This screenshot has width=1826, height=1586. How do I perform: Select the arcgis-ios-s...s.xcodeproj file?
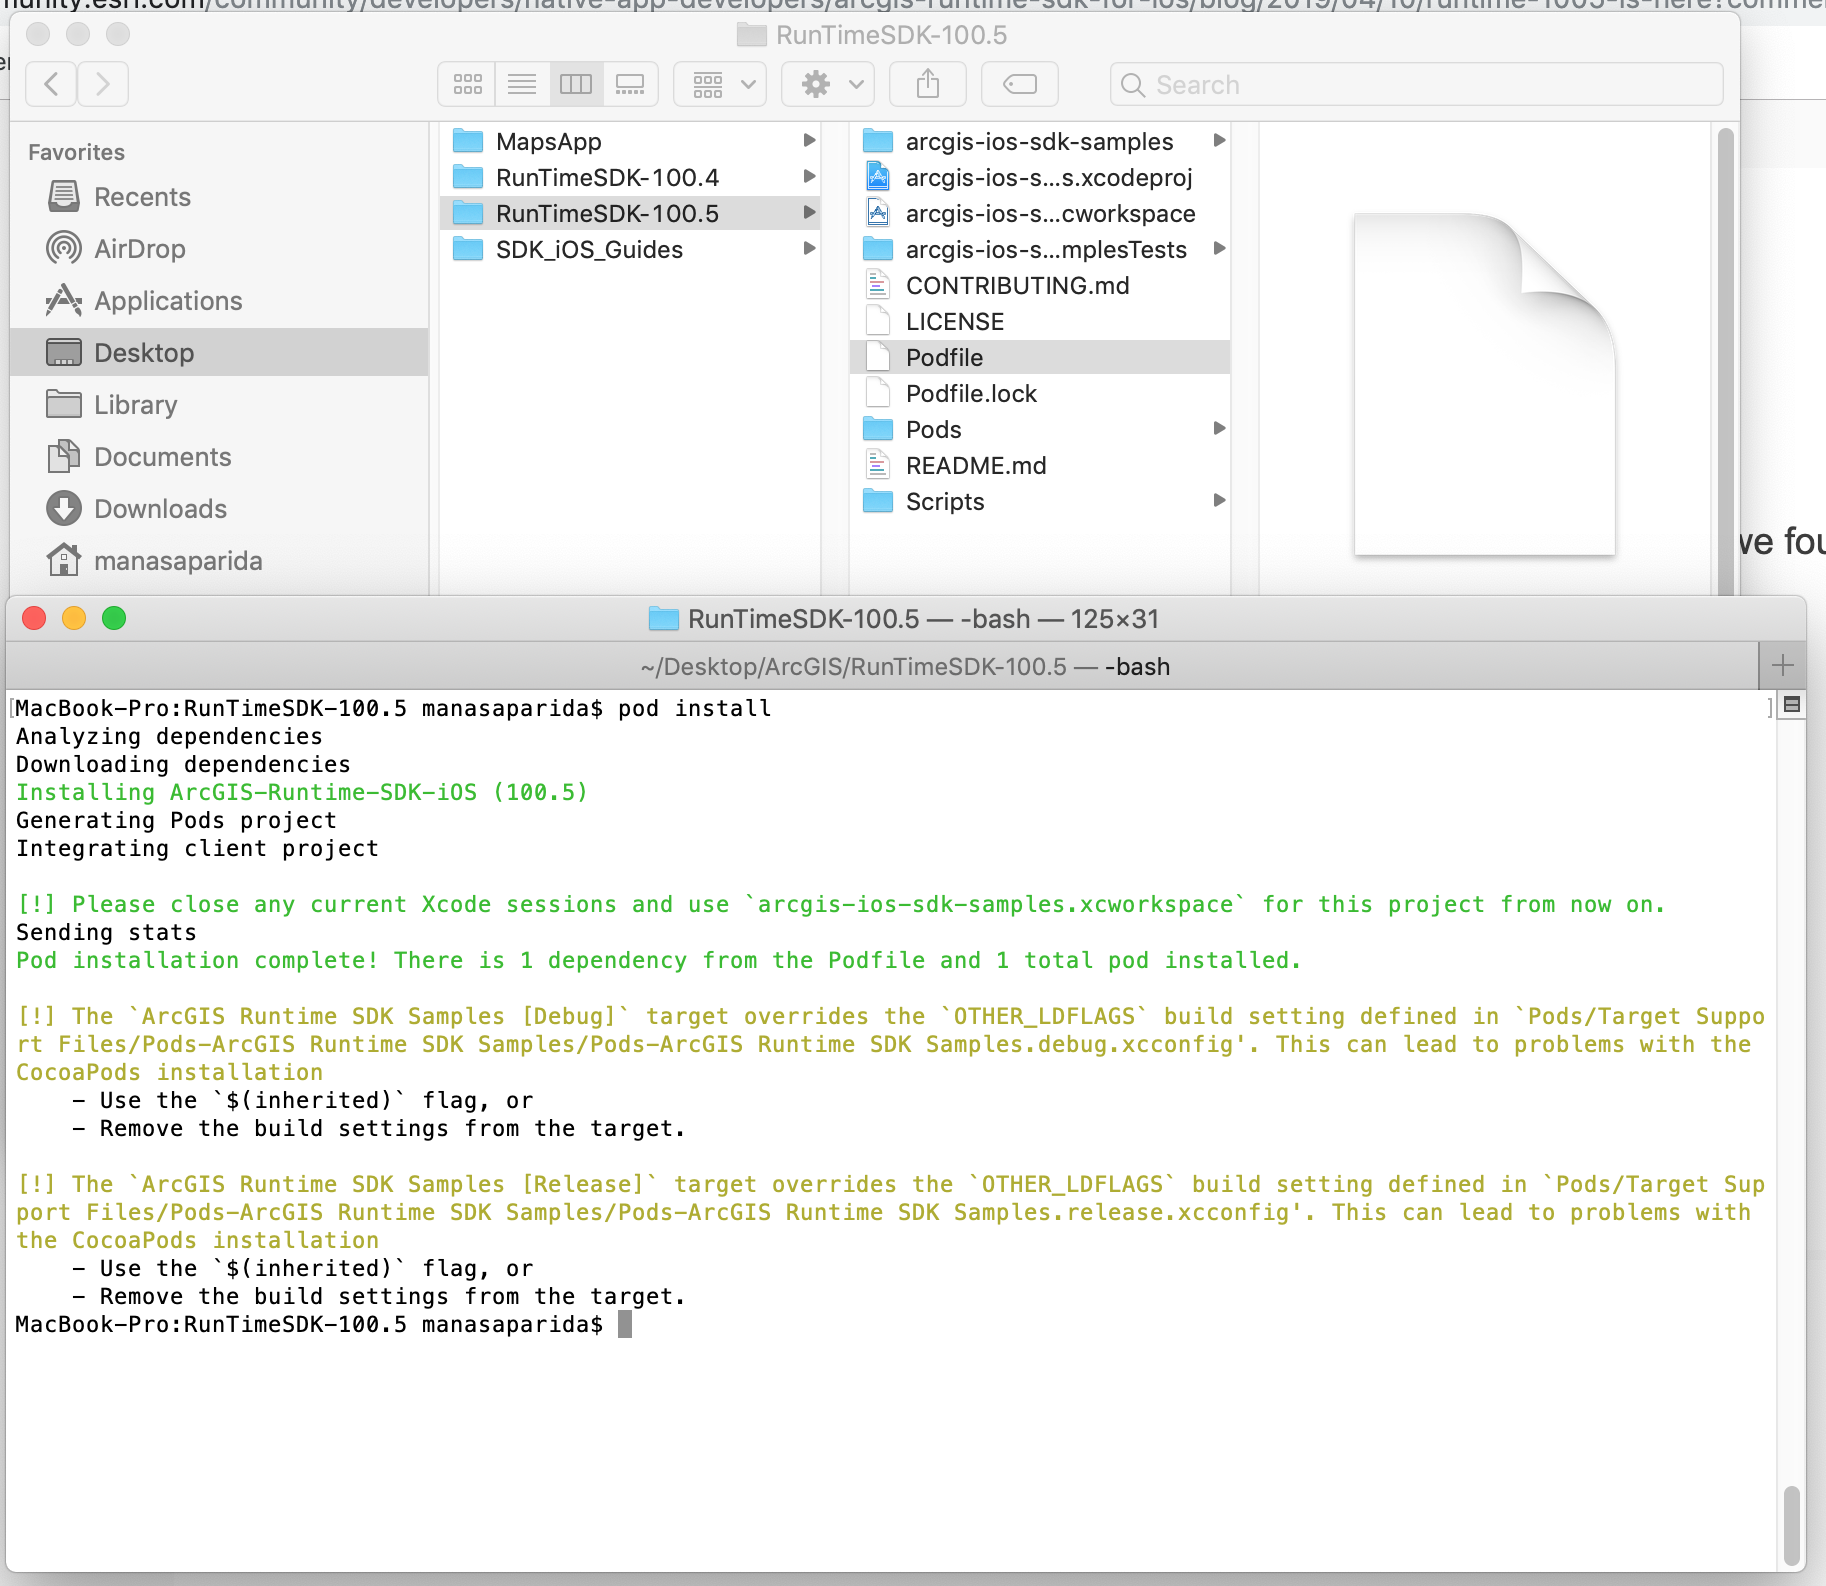pyautogui.click(x=1040, y=177)
